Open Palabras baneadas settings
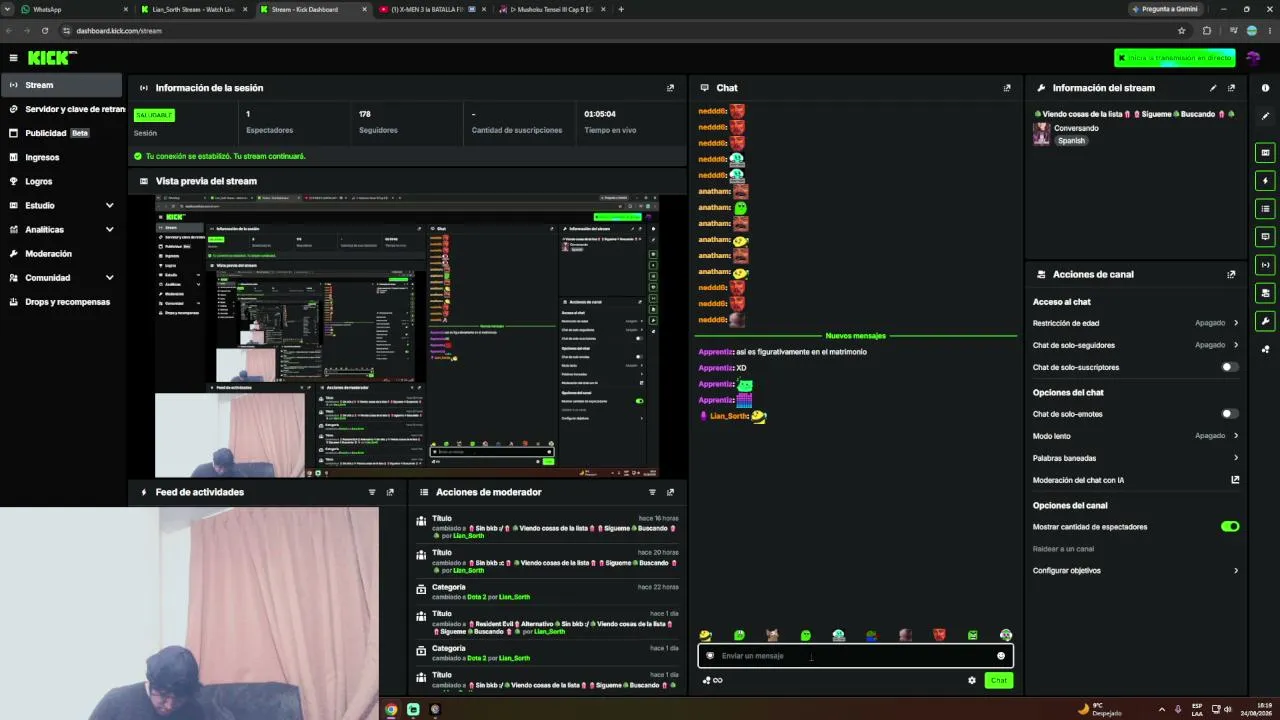Viewport: 1280px width, 720px height. [1136, 458]
